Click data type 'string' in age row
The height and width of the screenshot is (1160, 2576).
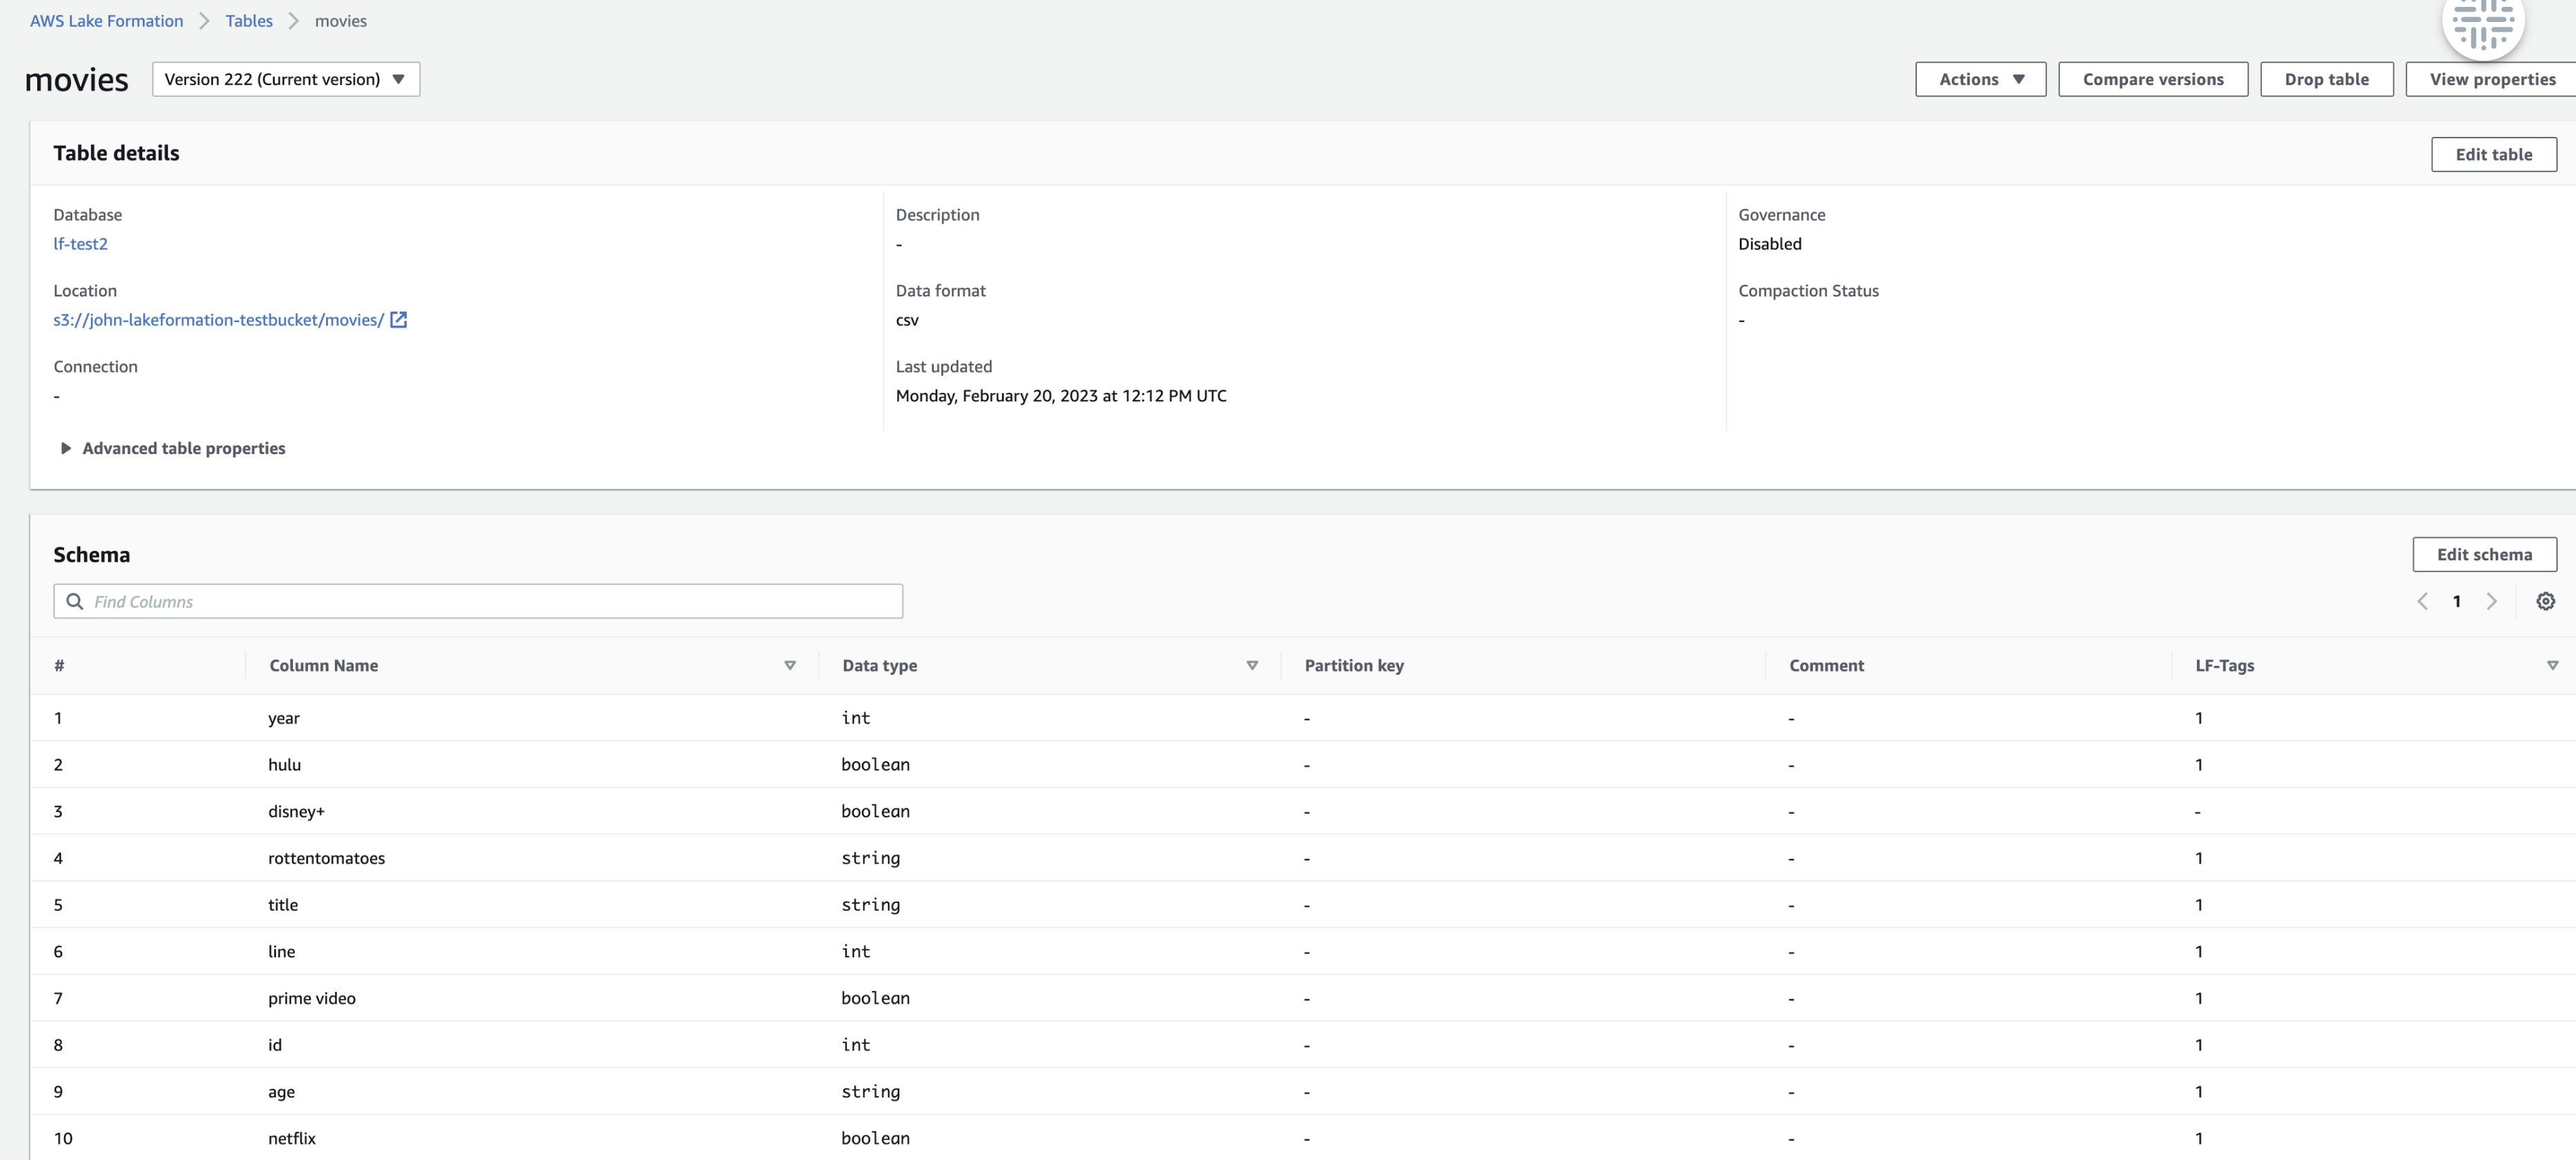[870, 1092]
